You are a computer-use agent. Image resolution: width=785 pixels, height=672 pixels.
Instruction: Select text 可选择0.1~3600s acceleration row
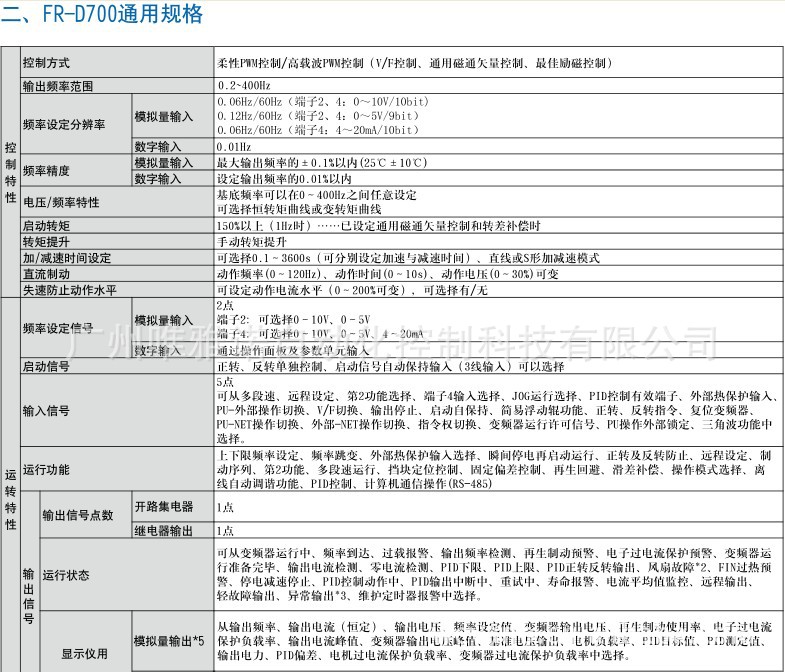coord(408,258)
